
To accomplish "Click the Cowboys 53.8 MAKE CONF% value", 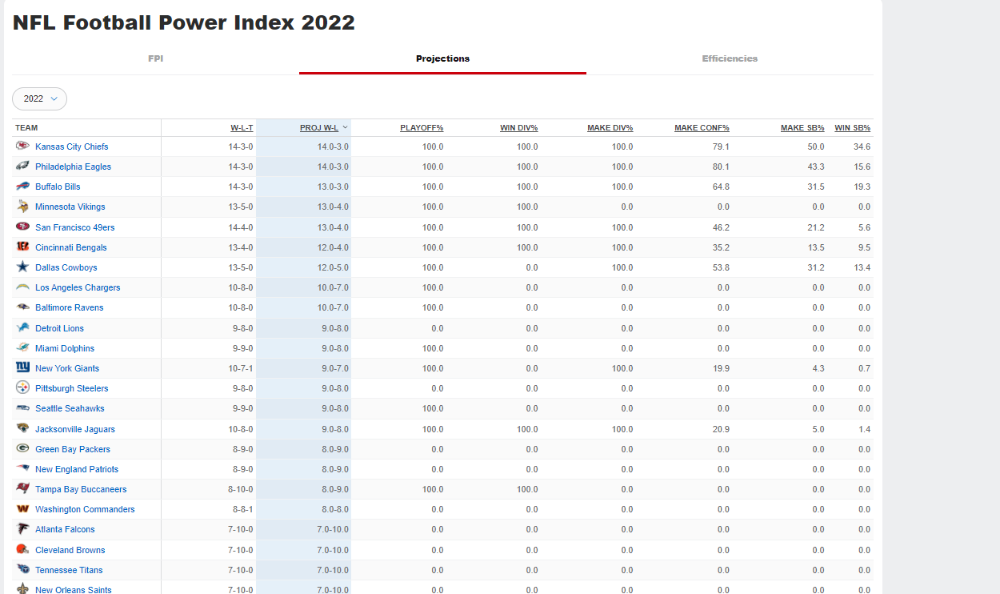I will [x=721, y=267].
